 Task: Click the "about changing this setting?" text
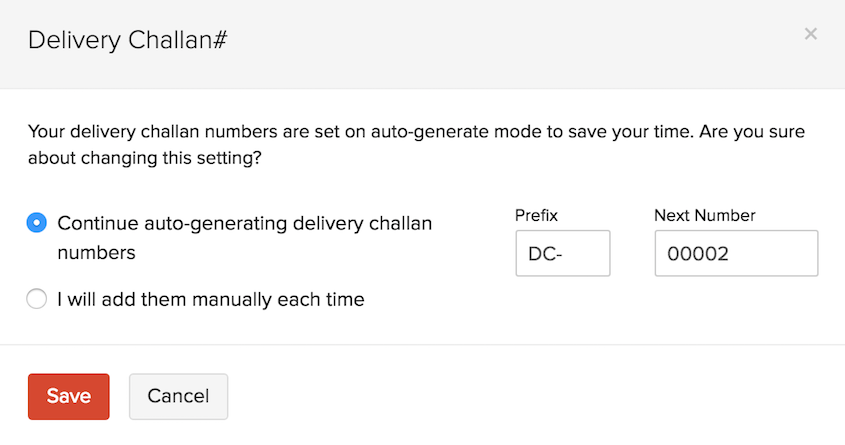tap(144, 158)
